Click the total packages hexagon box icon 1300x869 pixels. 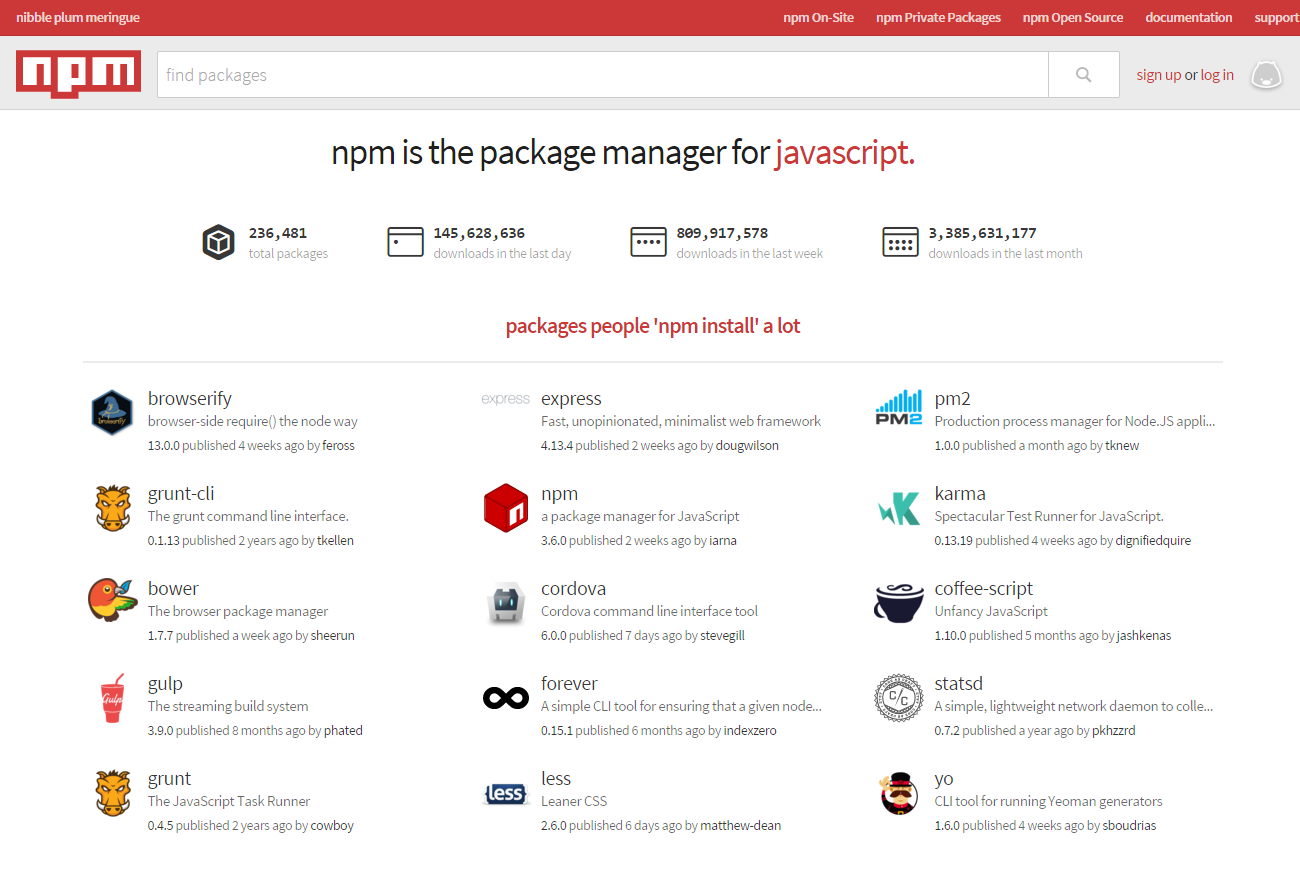(218, 242)
